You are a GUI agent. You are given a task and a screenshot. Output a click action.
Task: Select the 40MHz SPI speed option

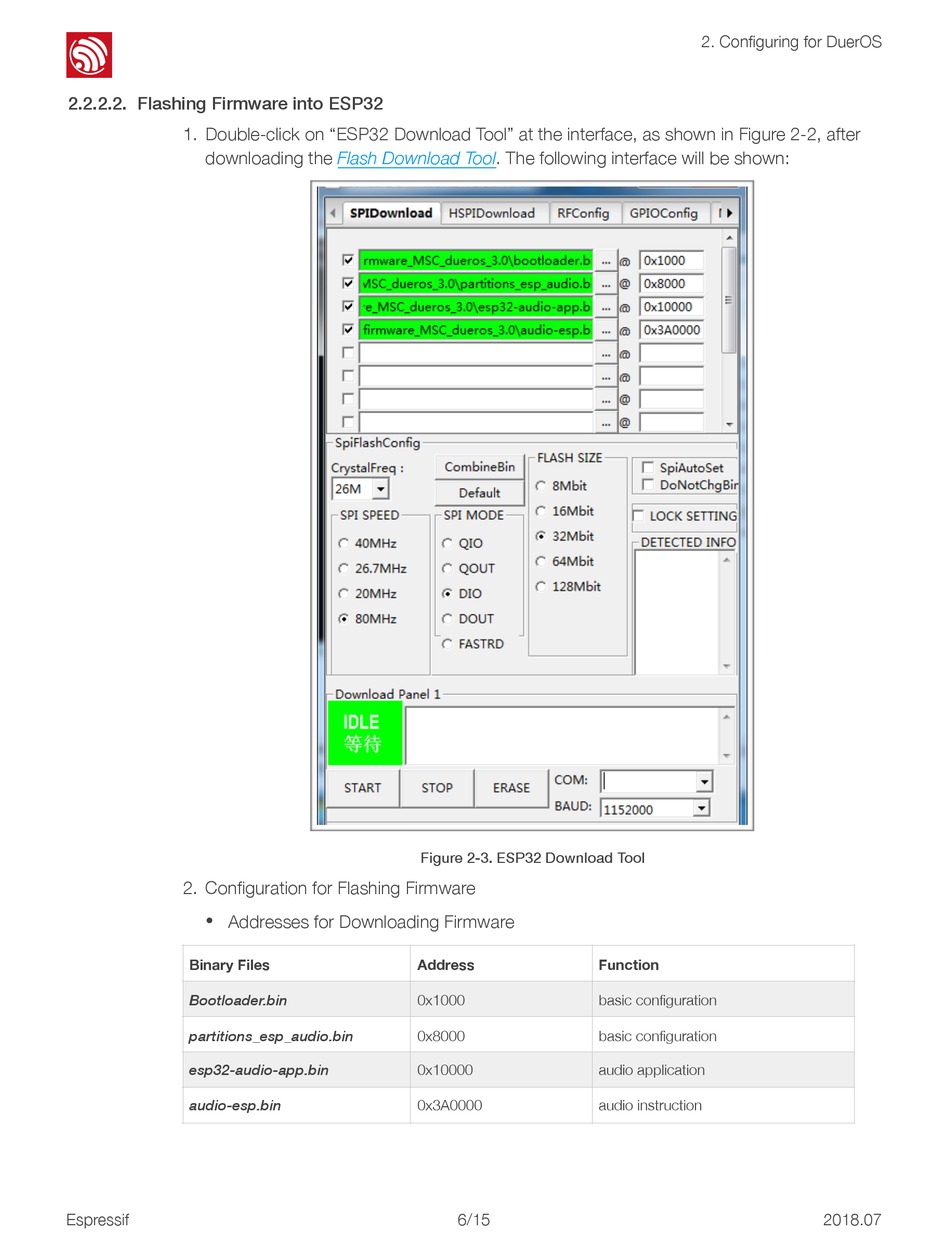(x=344, y=544)
